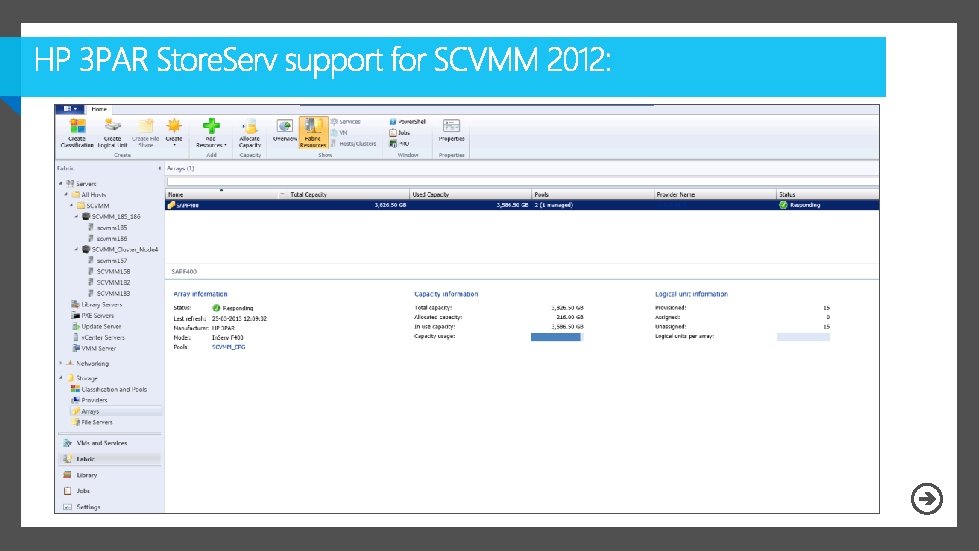Open the SCVMM_CPG pool link
Image resolution: width=979 pixels, height=551 pixels.
point(229,347)
